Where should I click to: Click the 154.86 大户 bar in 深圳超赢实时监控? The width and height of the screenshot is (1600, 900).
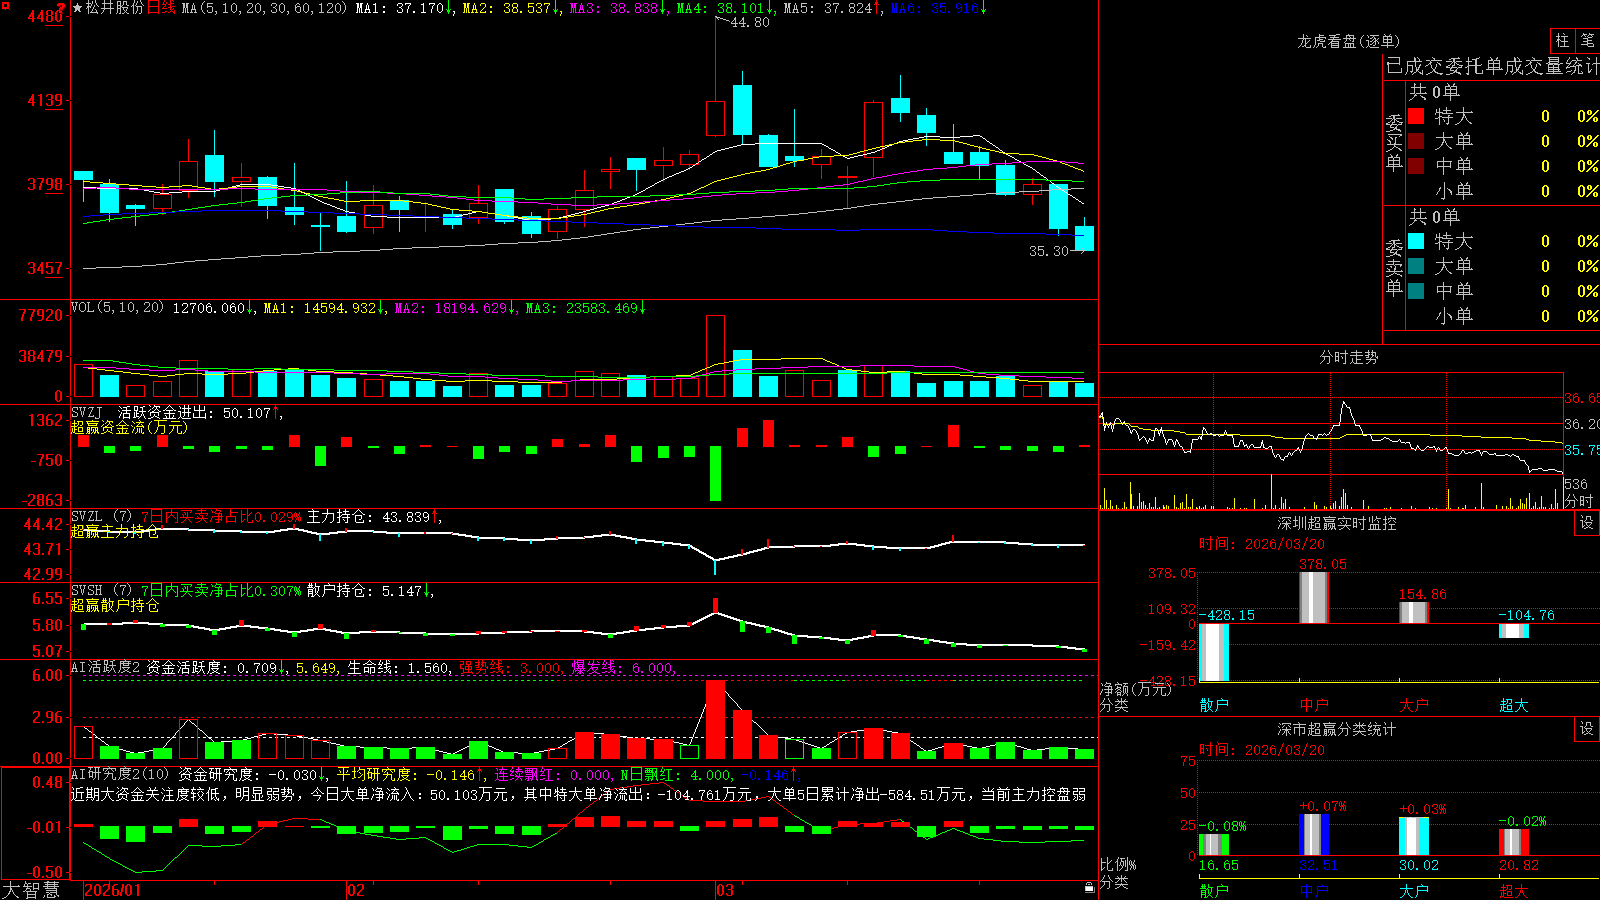[1413, 613]
